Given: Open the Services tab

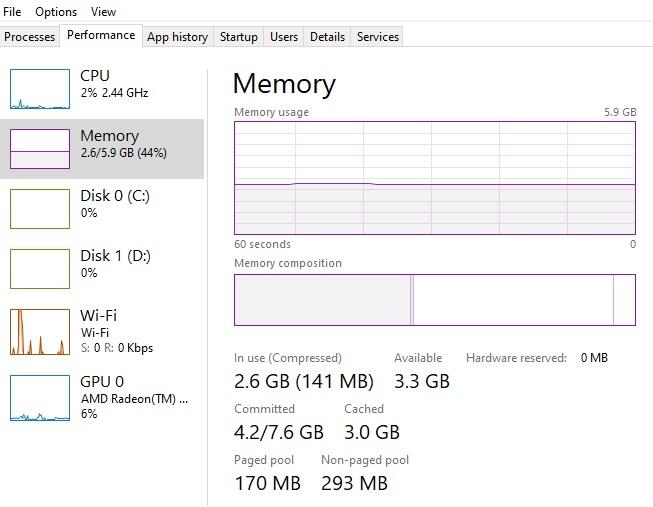Looking at the screenshot, I should pyautogui.click(x=378, y=37).
